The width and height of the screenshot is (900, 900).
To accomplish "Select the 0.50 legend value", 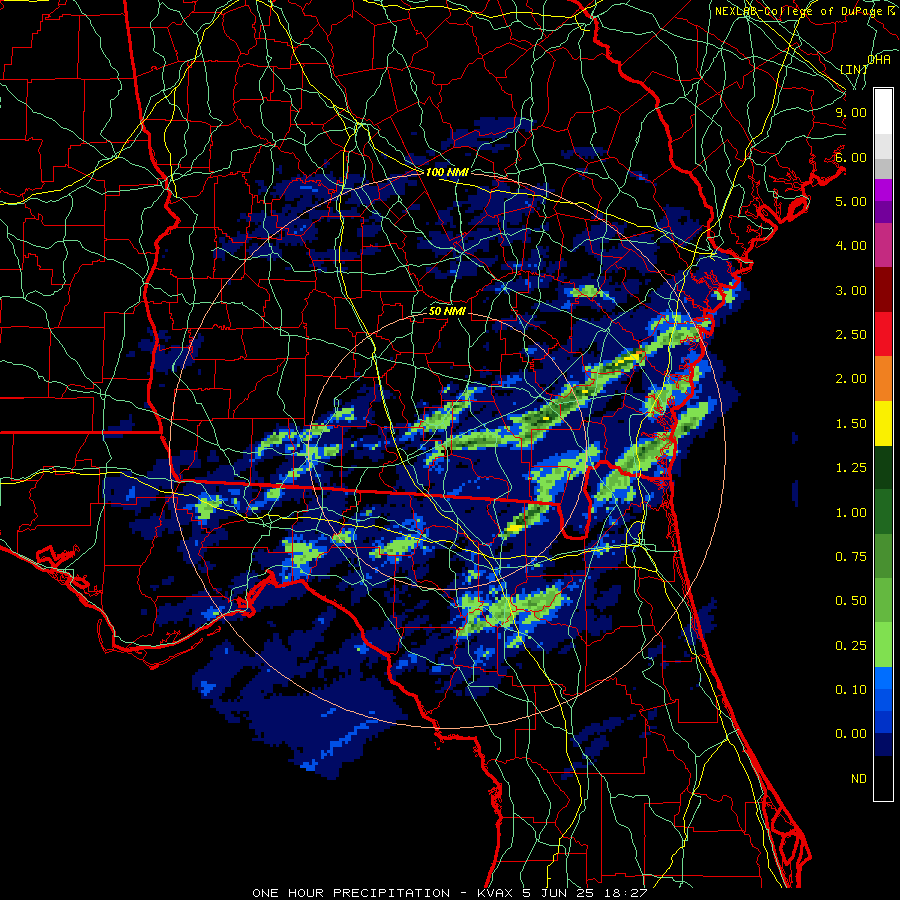I will pos(851,601).
